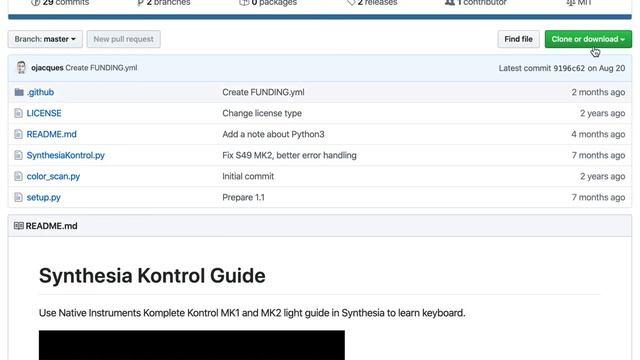Click the color_scan.py file icon
640x360 pixels.
(x=18, y=176)
